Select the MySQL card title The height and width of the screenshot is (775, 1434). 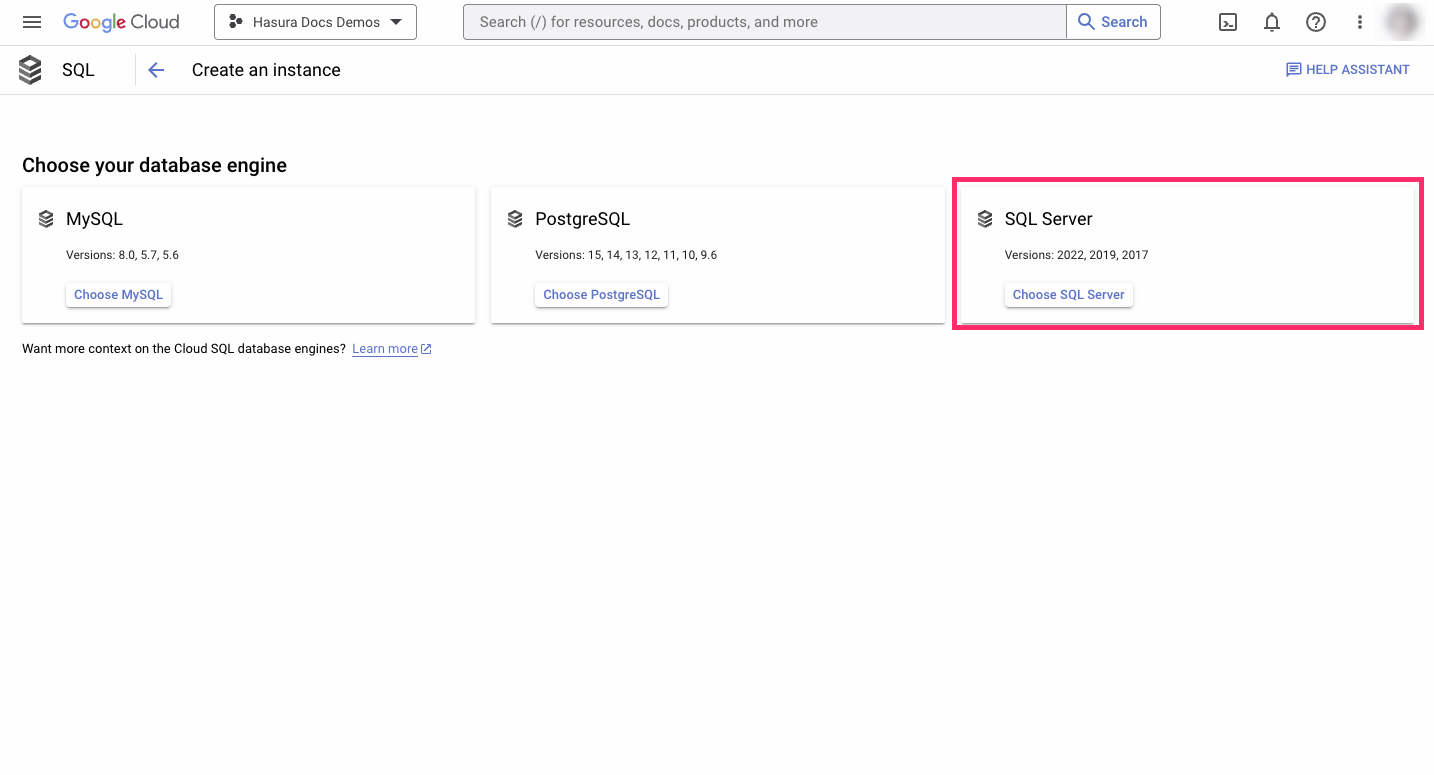pos(94,219)
